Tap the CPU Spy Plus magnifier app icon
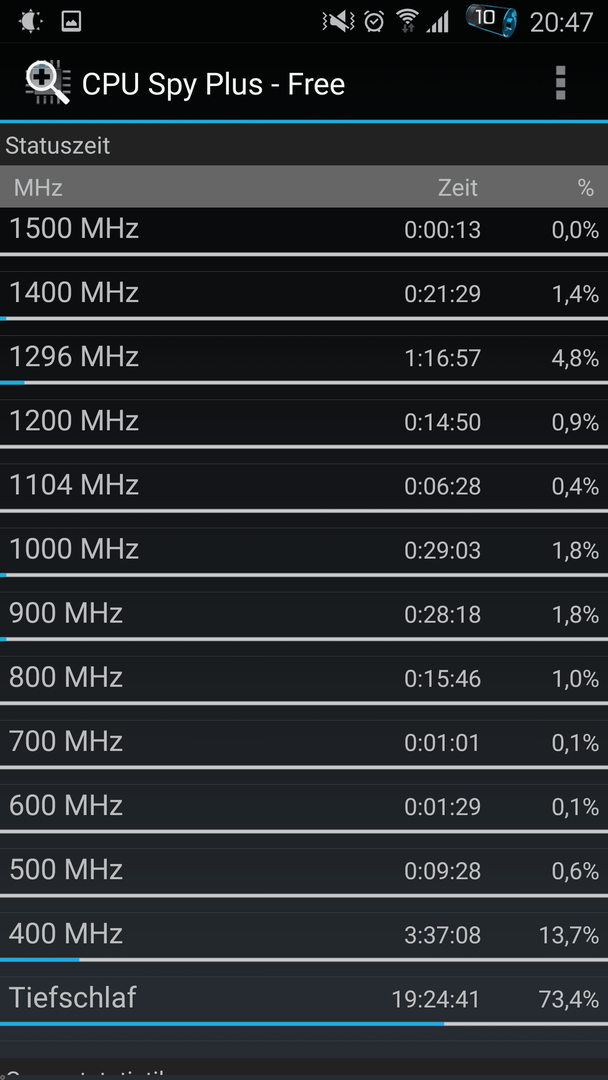The height and width of the screenshot is (1080, 608). tap(48, 83)
